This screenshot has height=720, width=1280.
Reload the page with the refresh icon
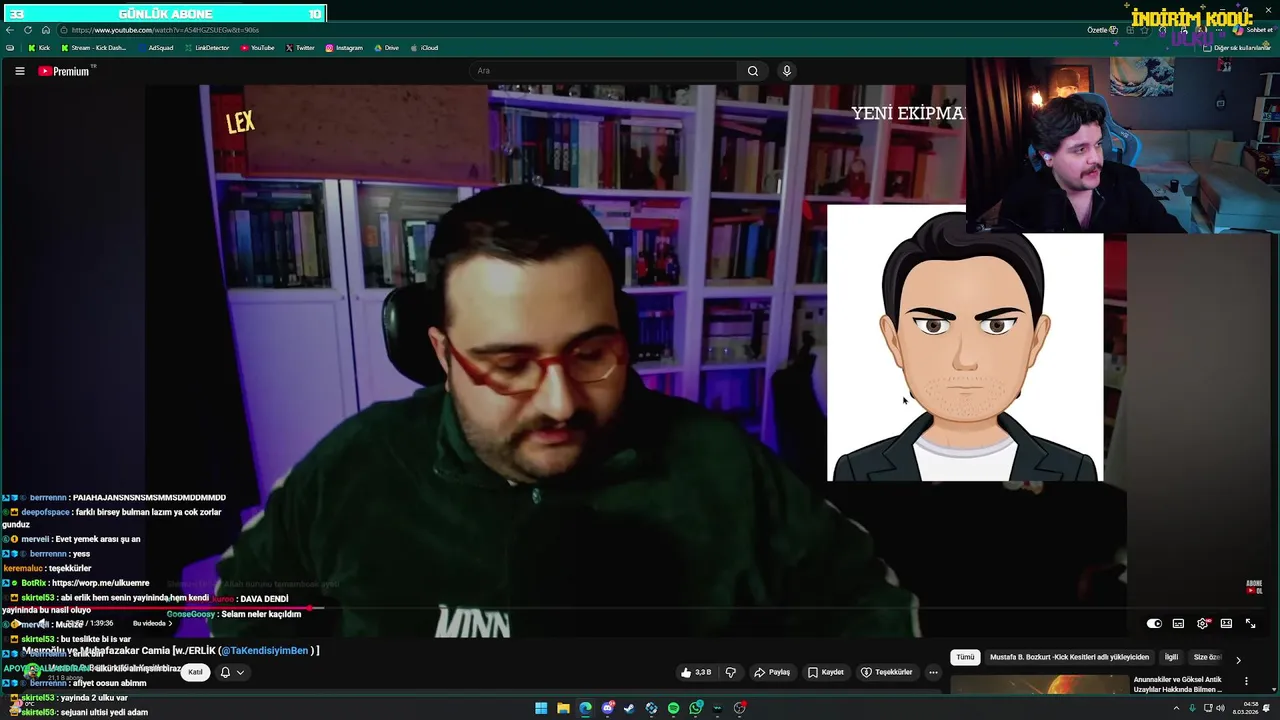pos(28,30)
